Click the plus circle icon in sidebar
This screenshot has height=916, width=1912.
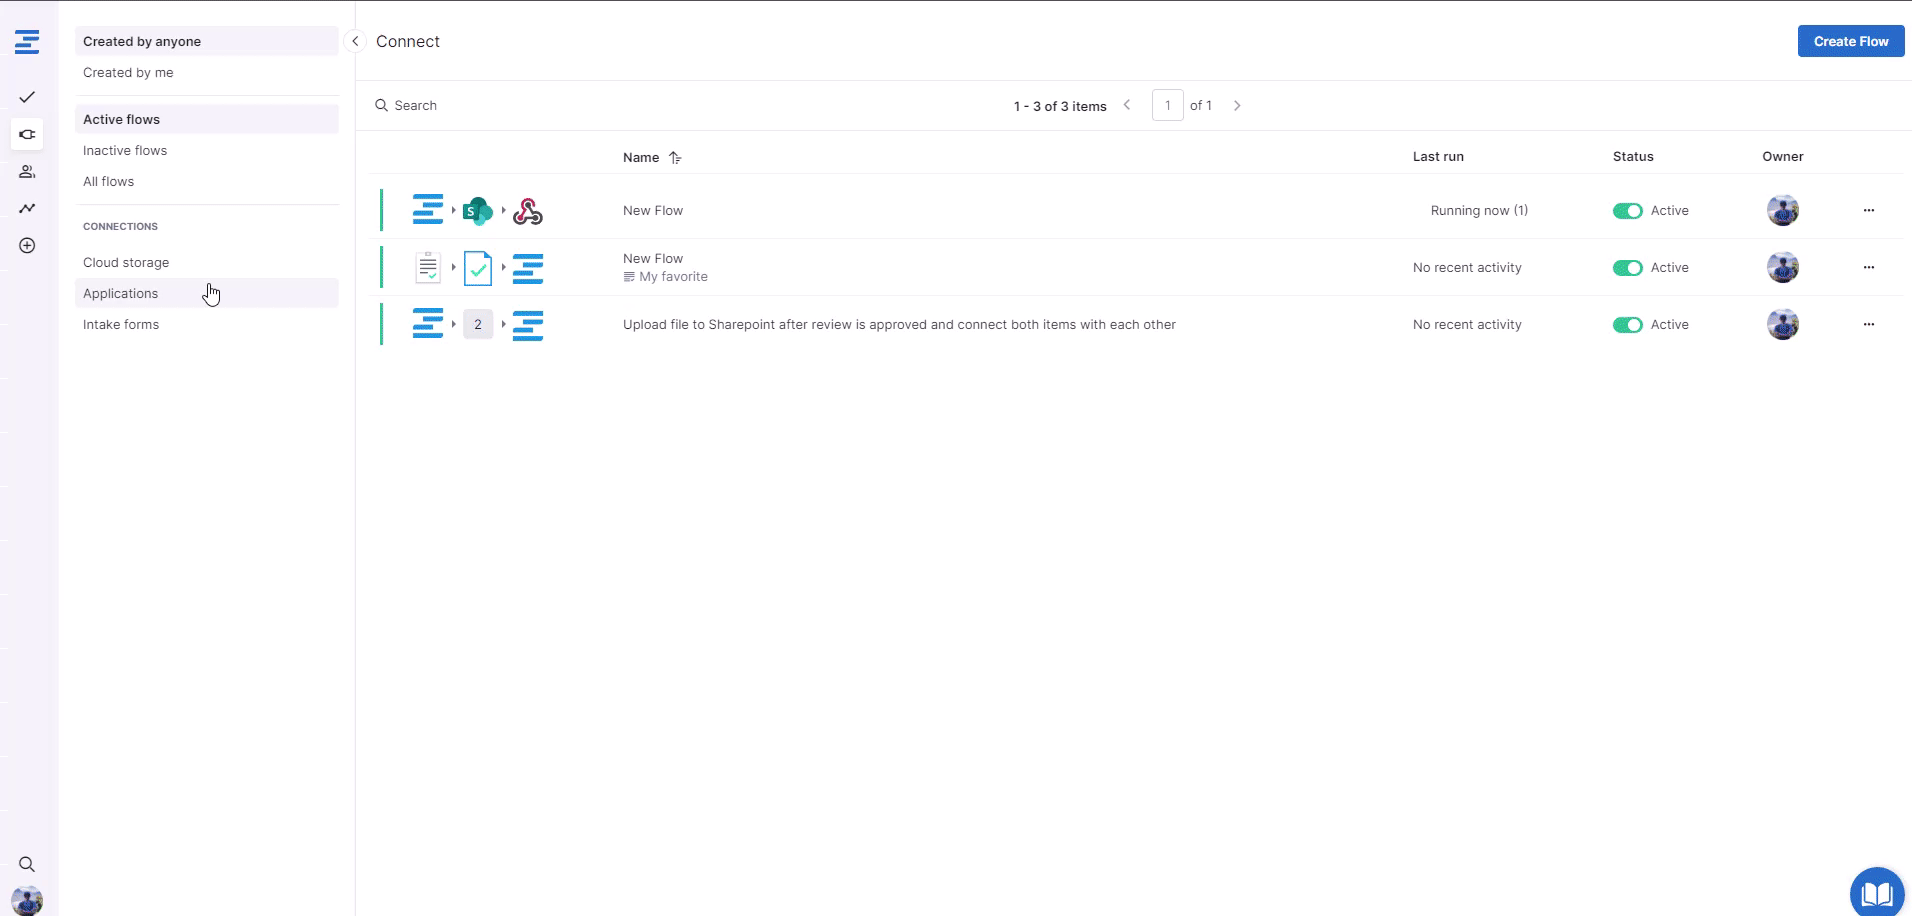(x=27, y=246)
